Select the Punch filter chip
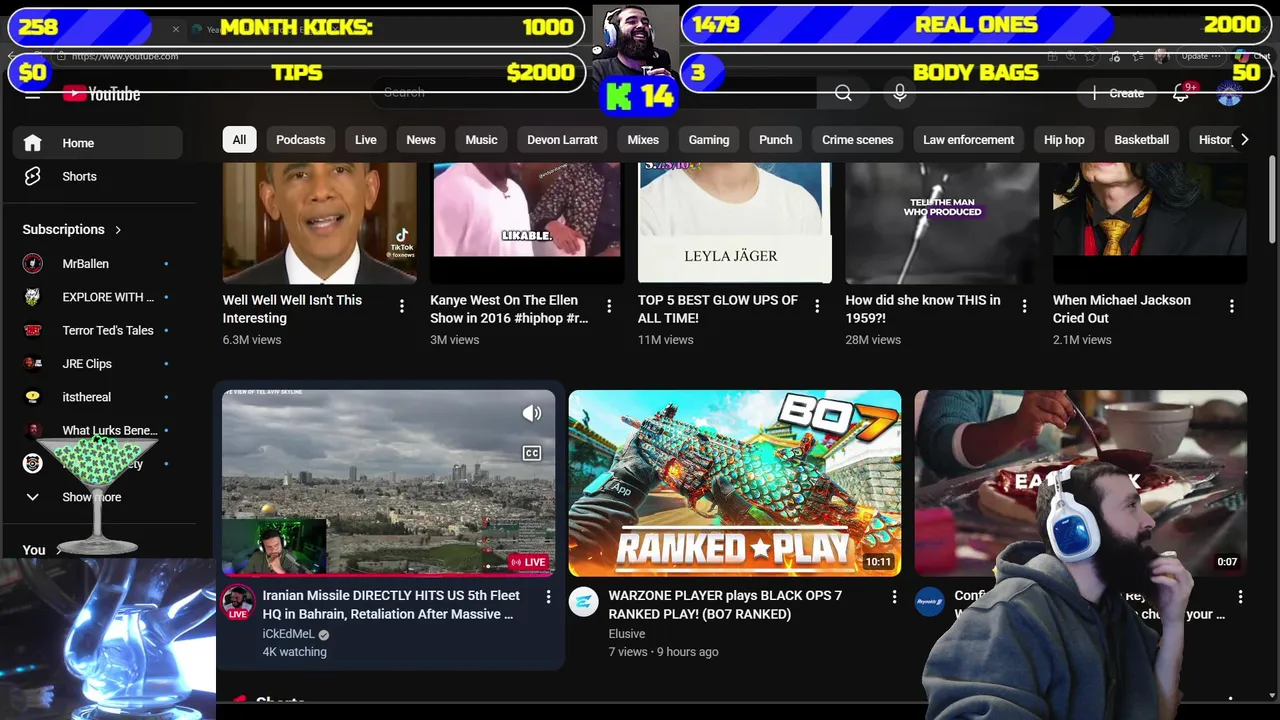 [x=775, y=140]
